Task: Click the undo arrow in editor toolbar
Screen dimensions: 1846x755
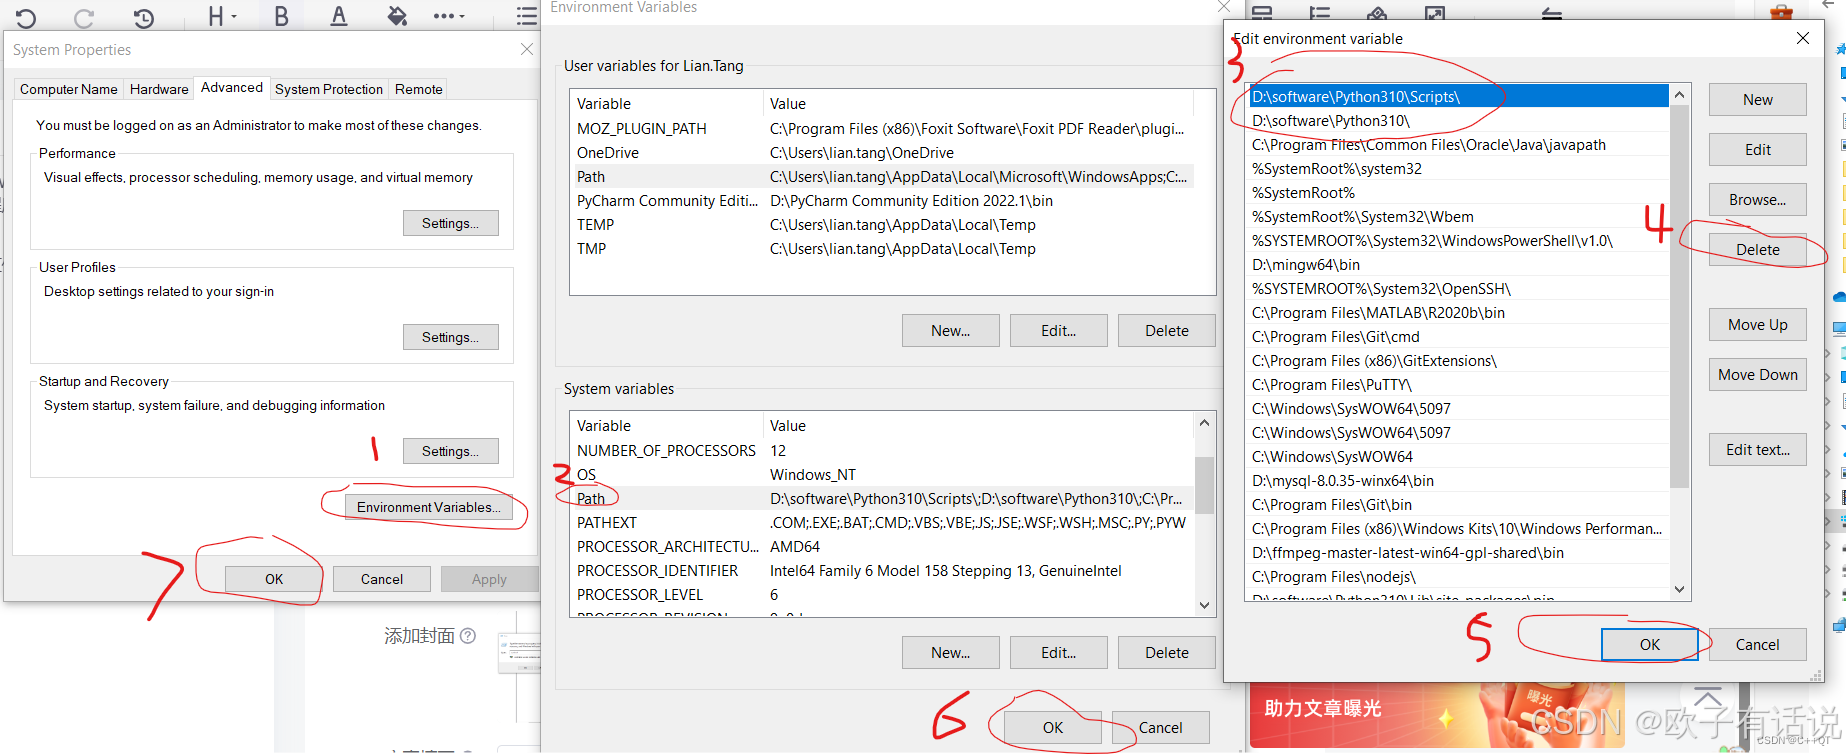Action: pos(27,17)
